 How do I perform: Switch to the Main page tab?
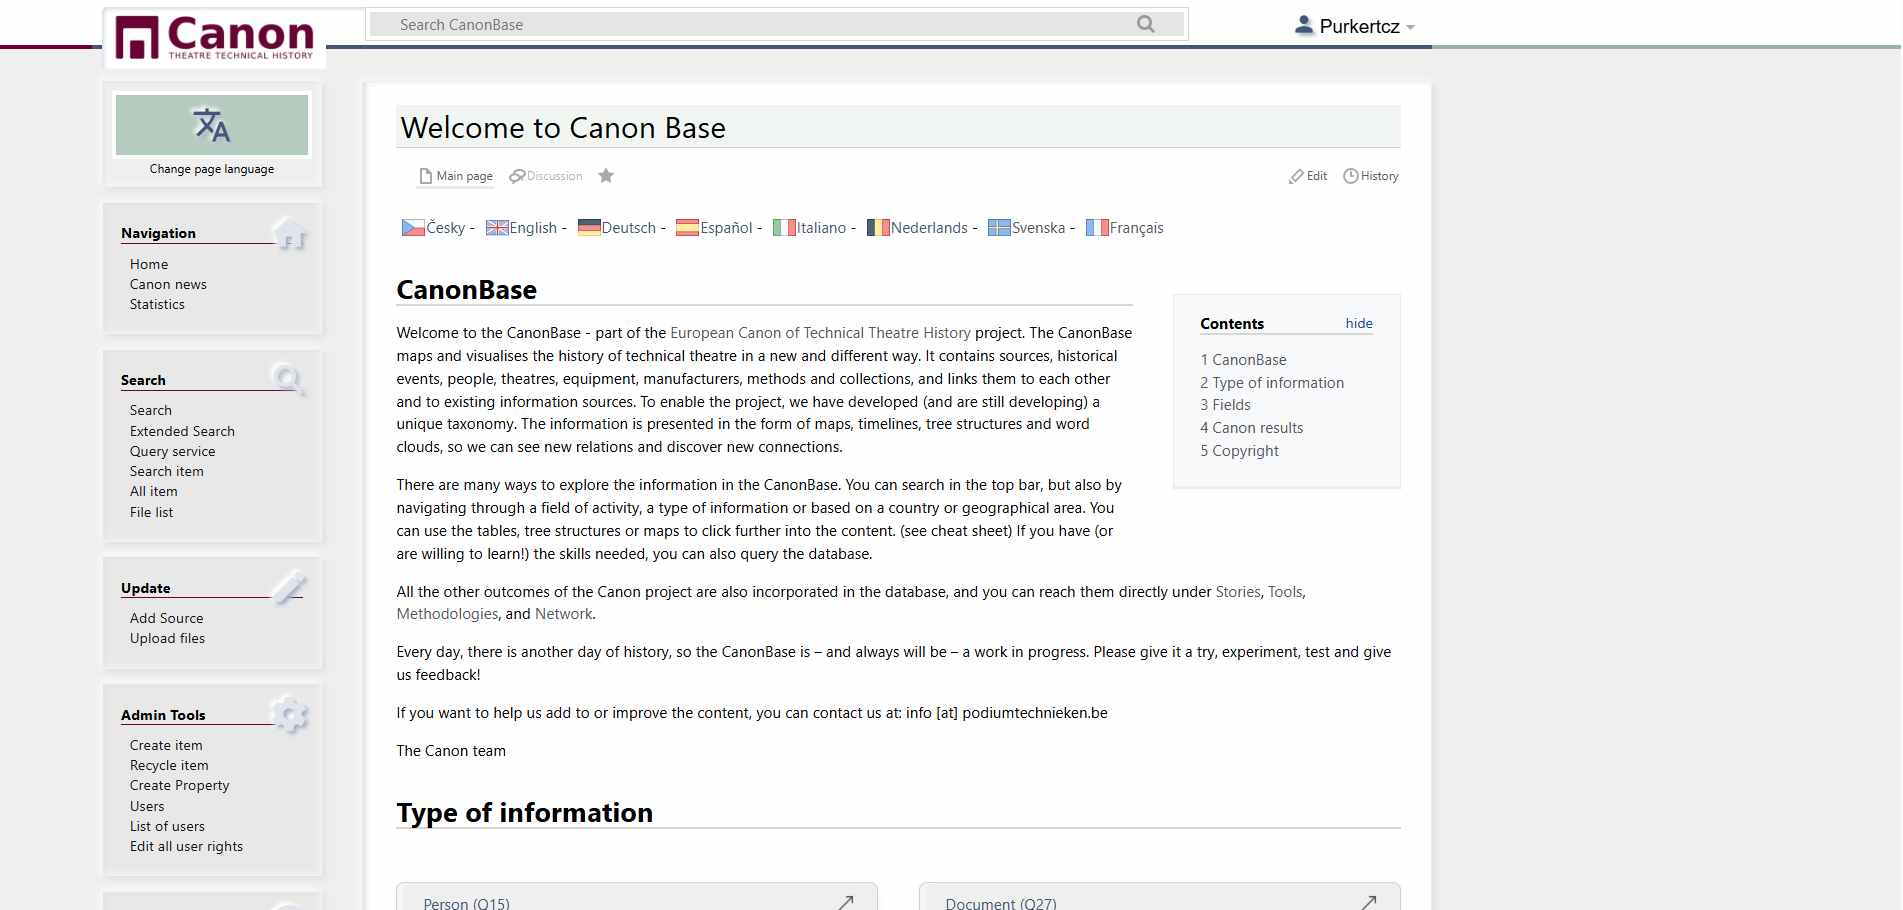click(x=456, y=176)
